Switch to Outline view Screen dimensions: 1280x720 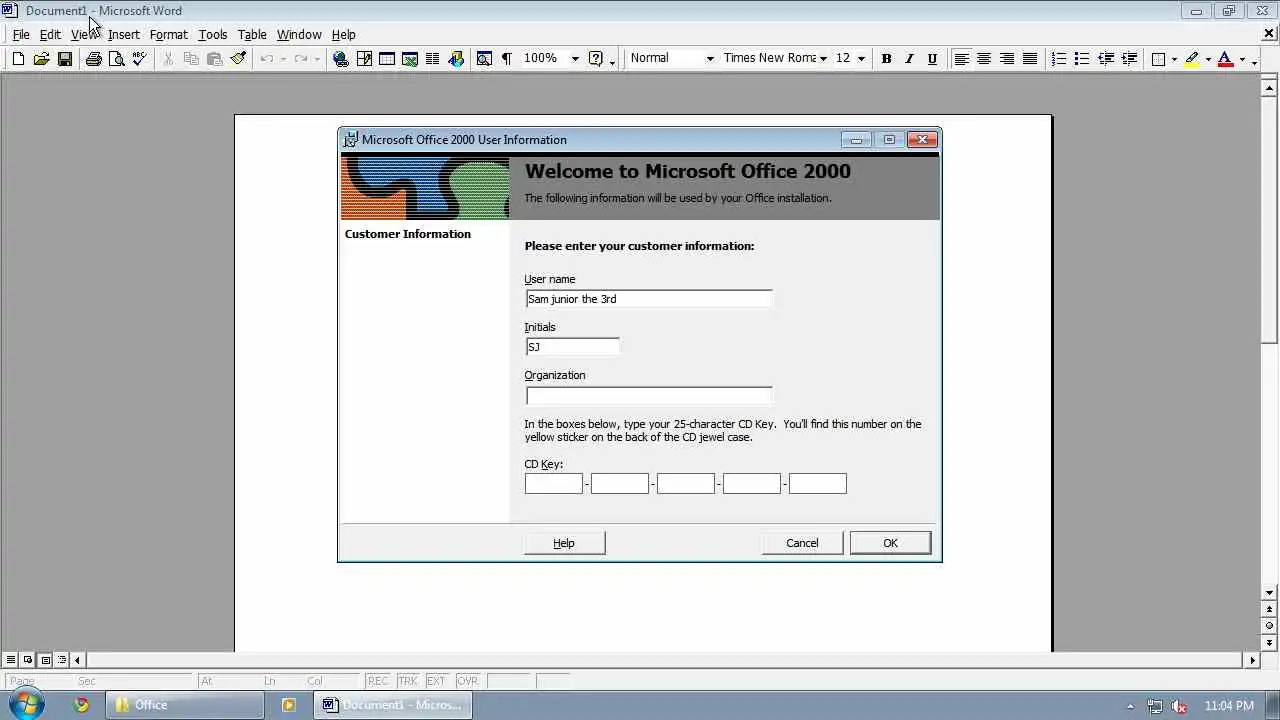point(62,660)
